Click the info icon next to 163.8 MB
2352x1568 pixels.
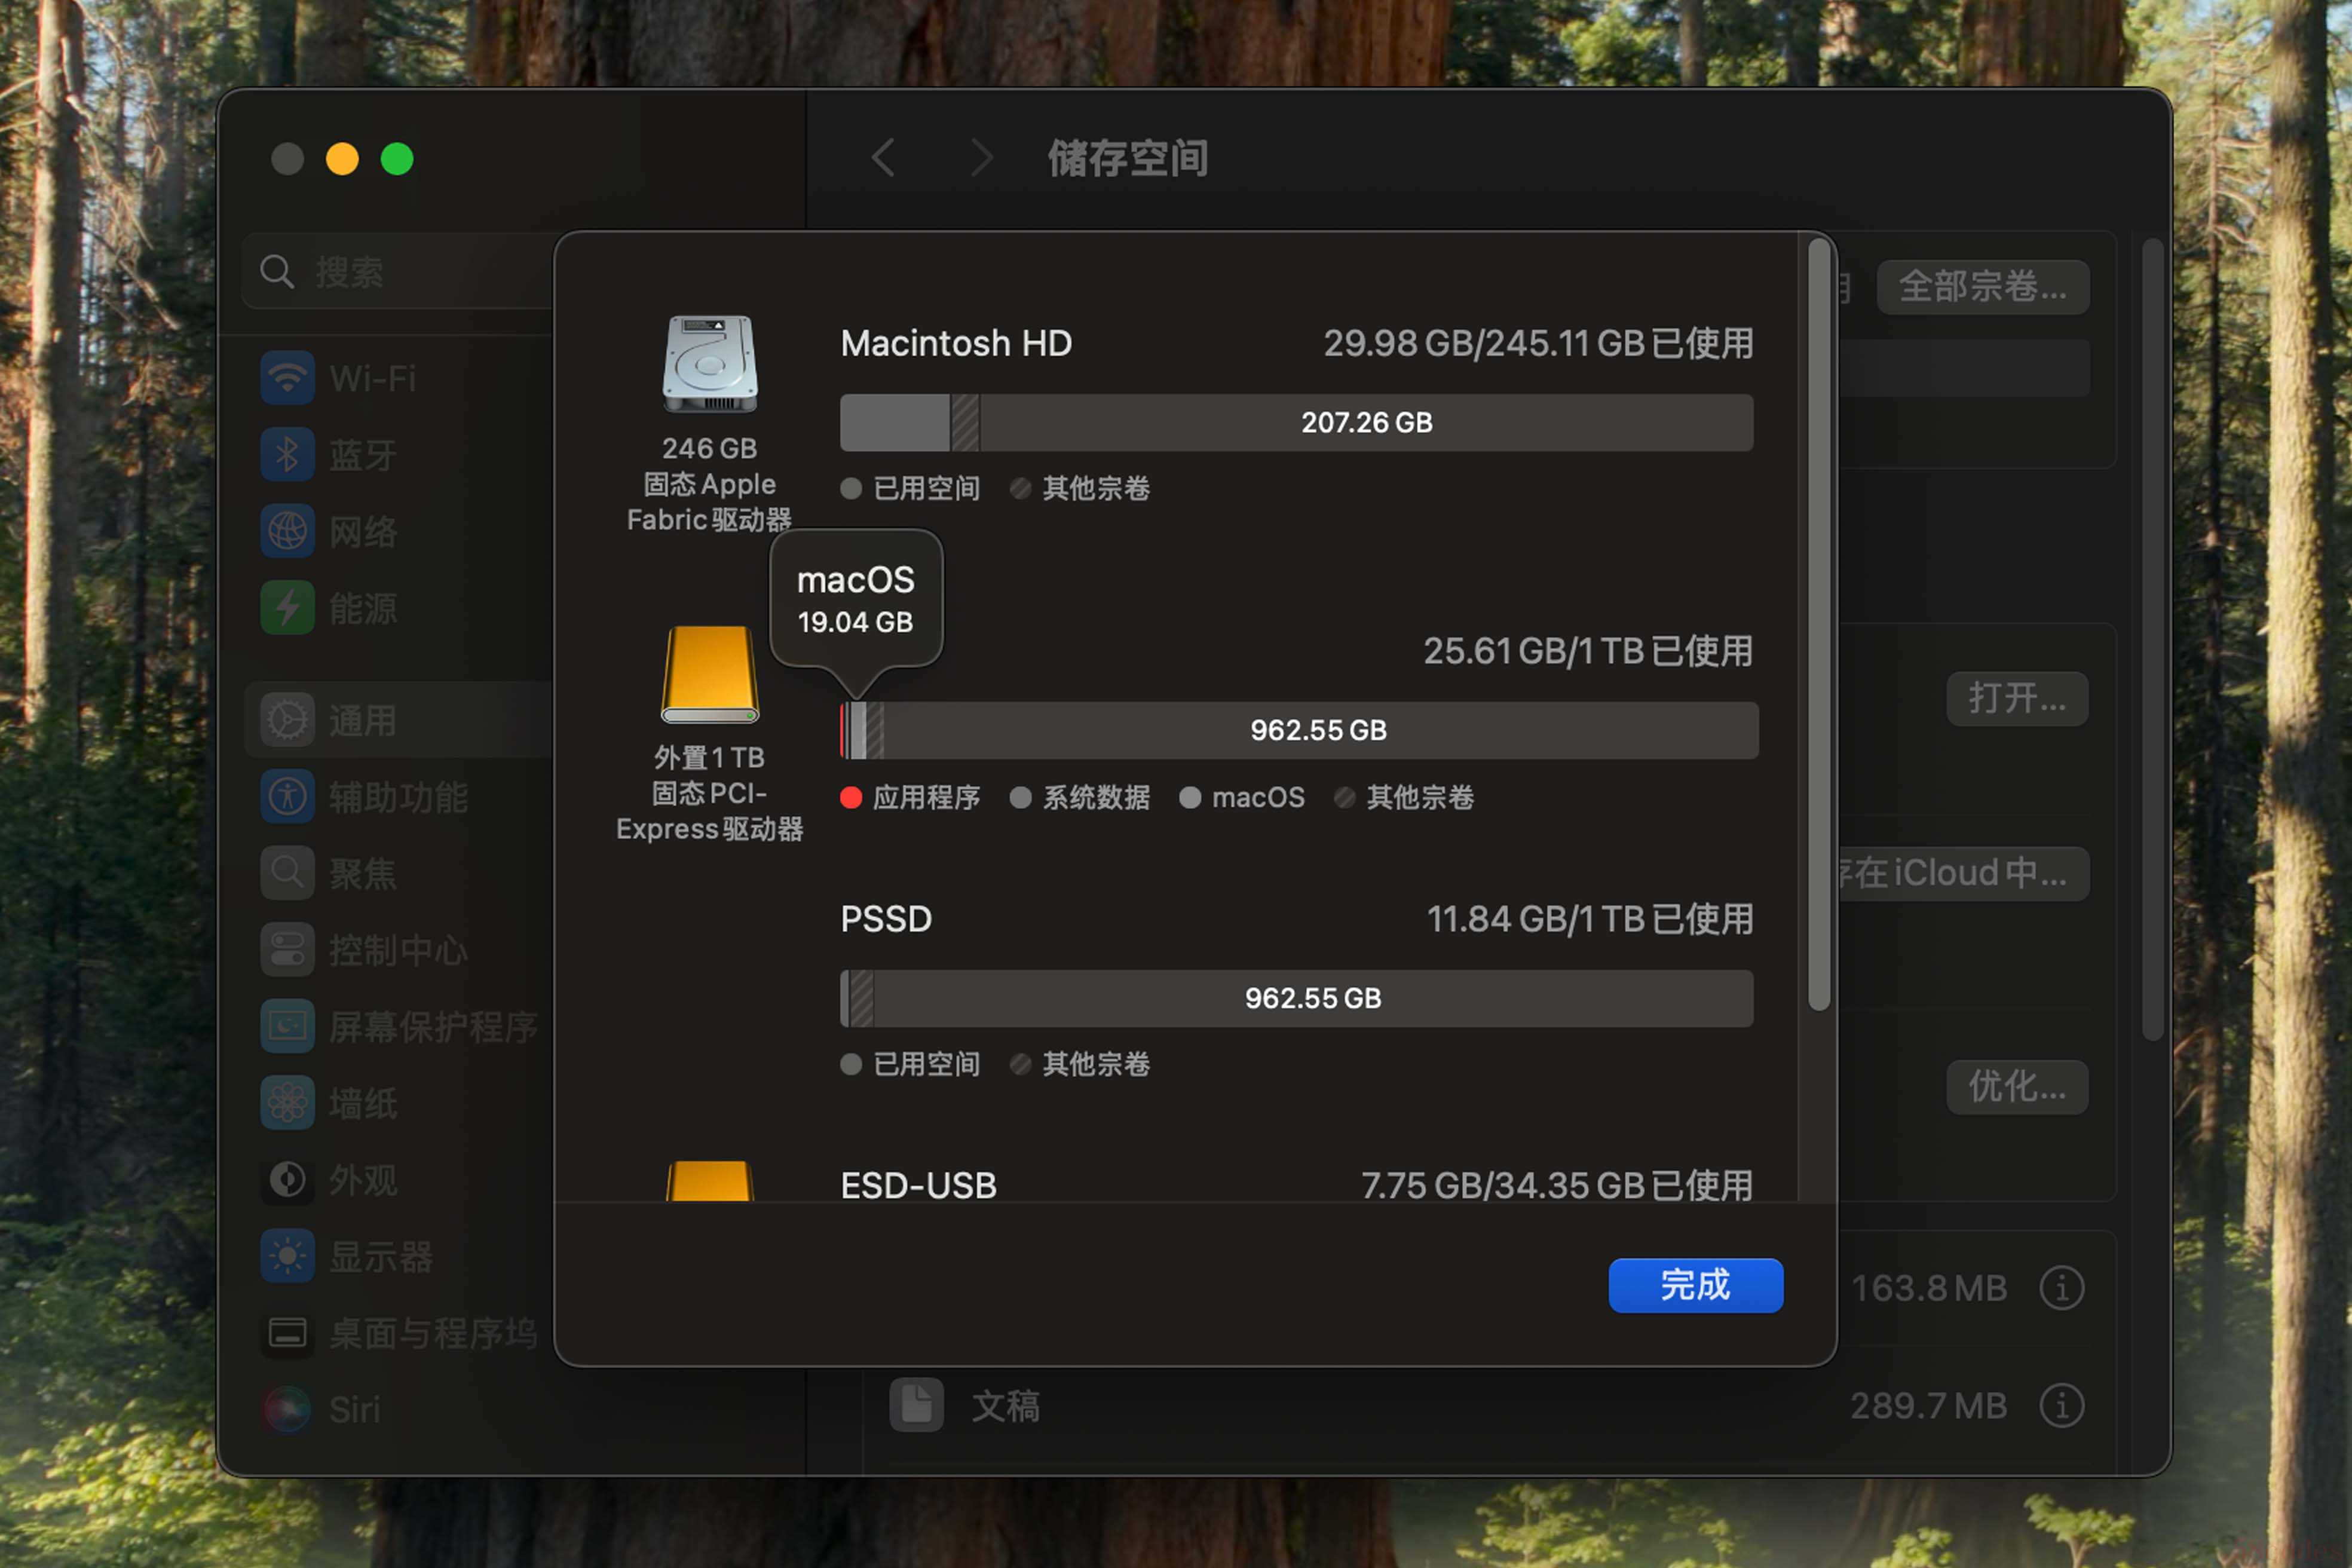point(2062,1288)
